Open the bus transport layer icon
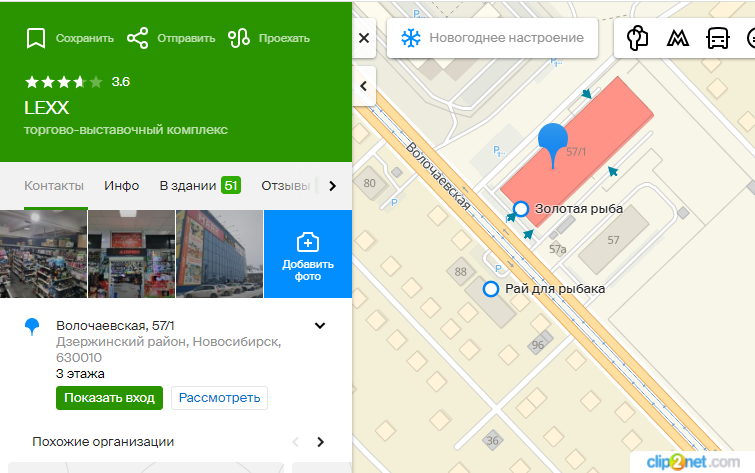This screenshot has width=755, height=473. 717,39
